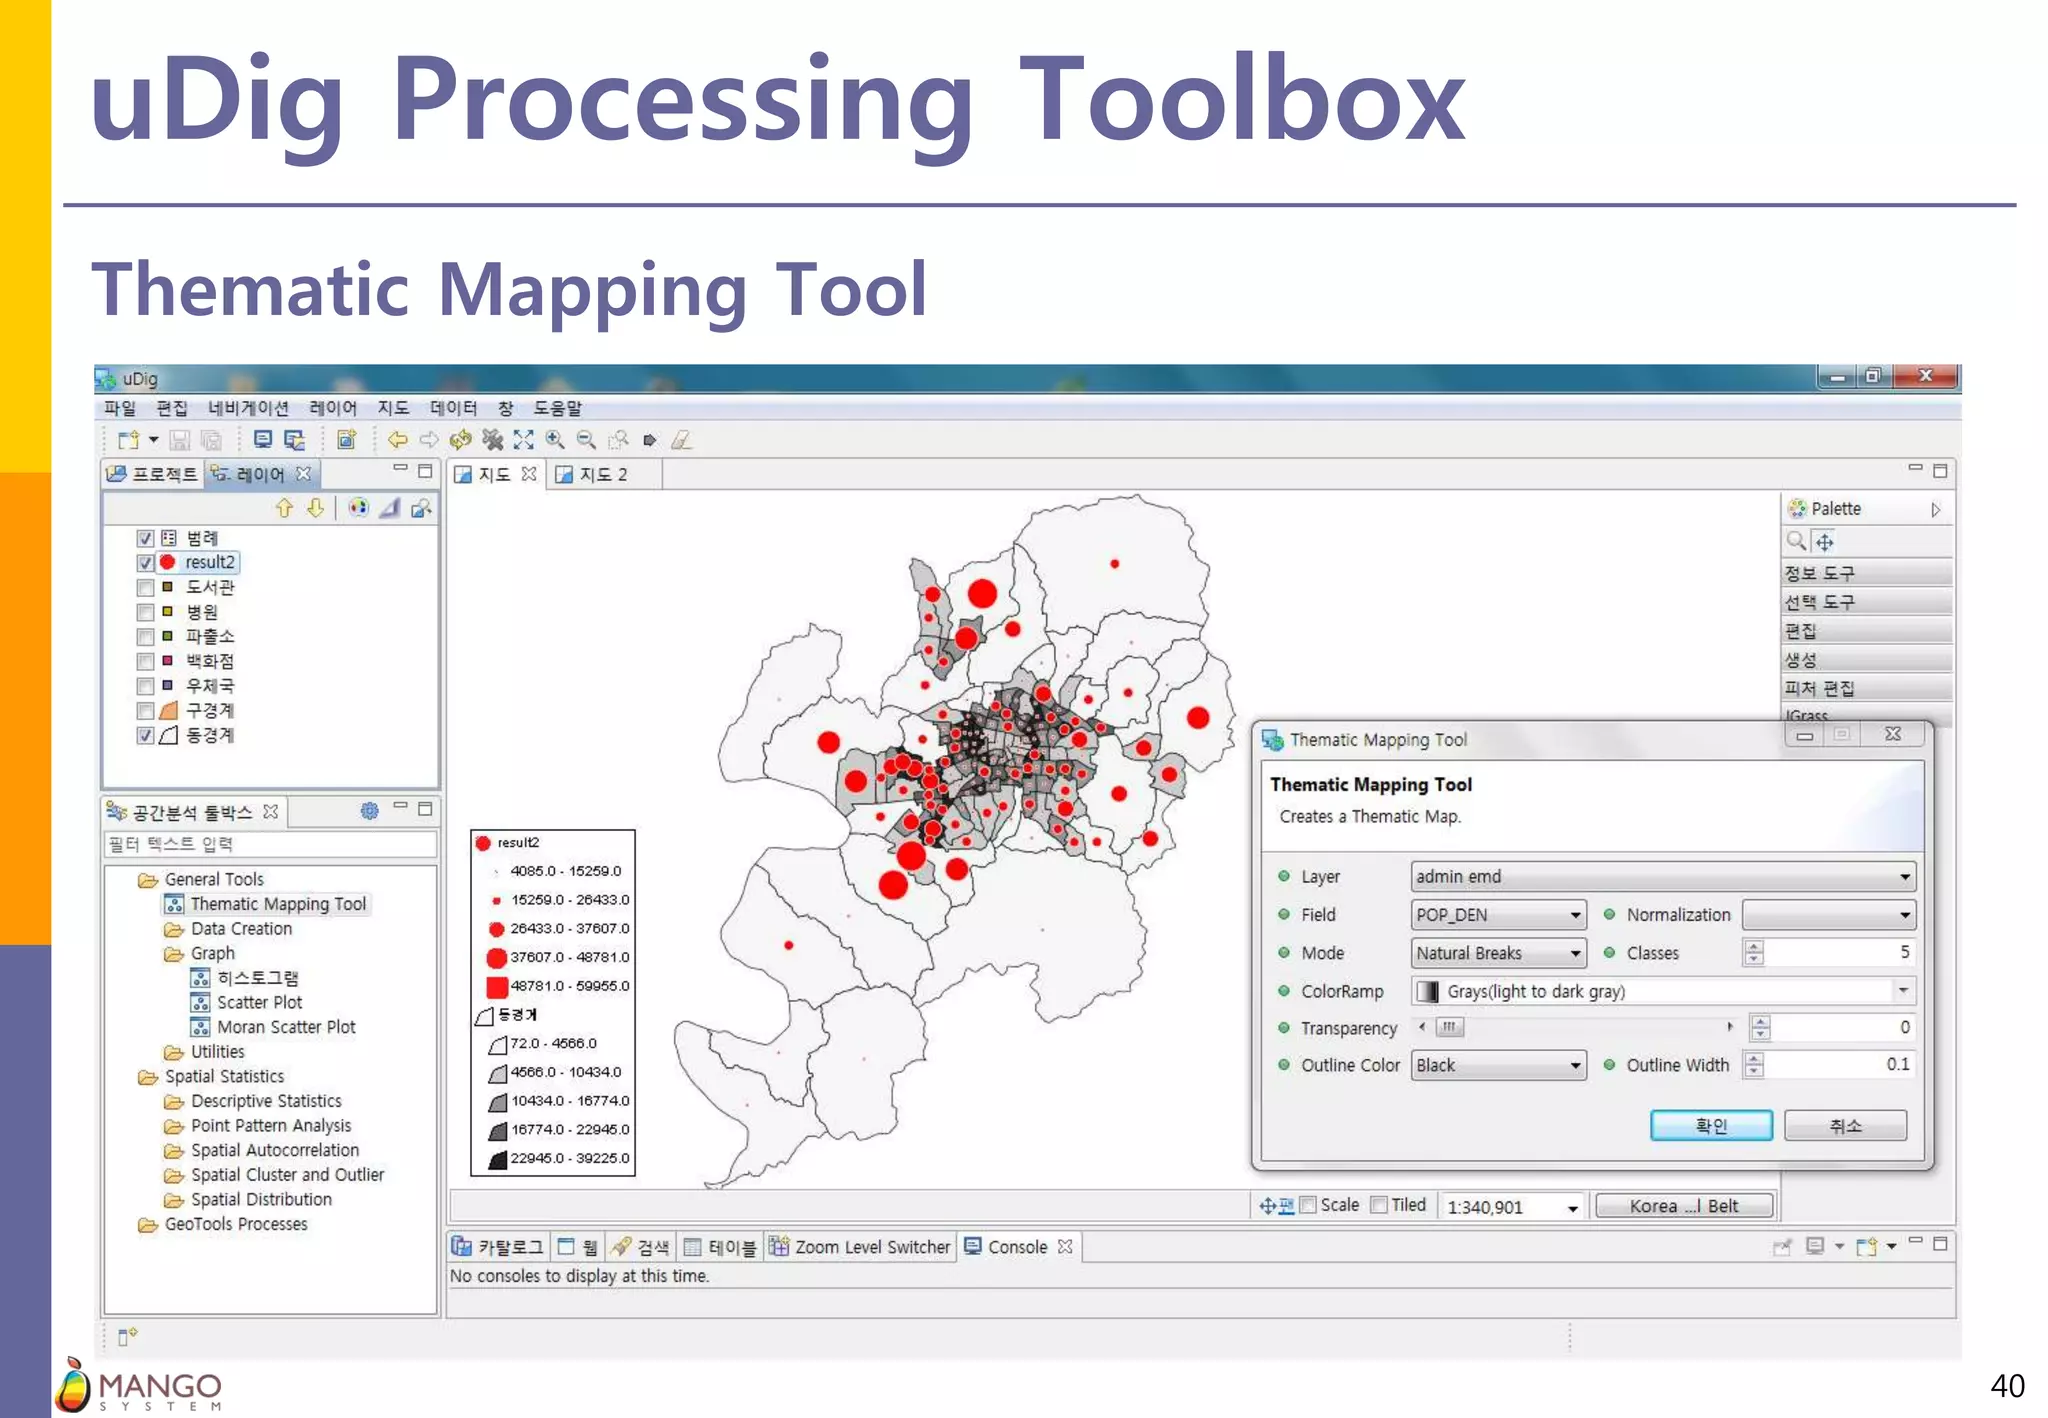Viewport: 2048px width, 1418px height.
Task: Move layer up with the arrow icon
Action: [x=285, y=508]
